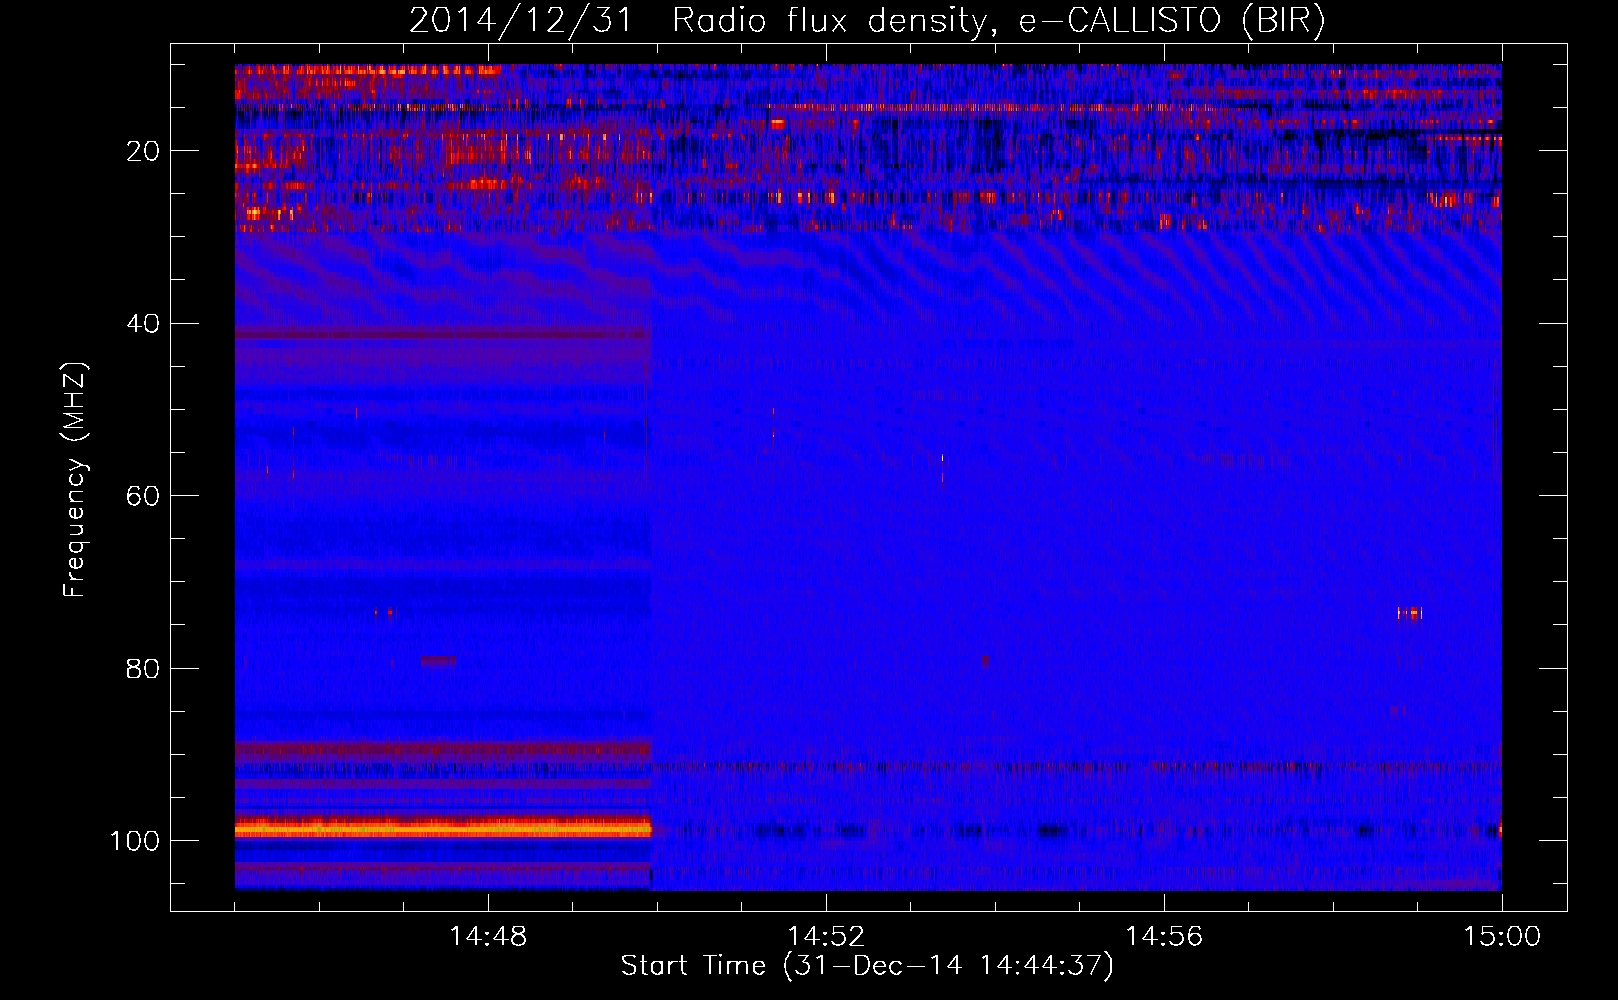The image size is (1618, 1000).
Task: Click the 15:00 time tick label
Action: coord(1502,937)
